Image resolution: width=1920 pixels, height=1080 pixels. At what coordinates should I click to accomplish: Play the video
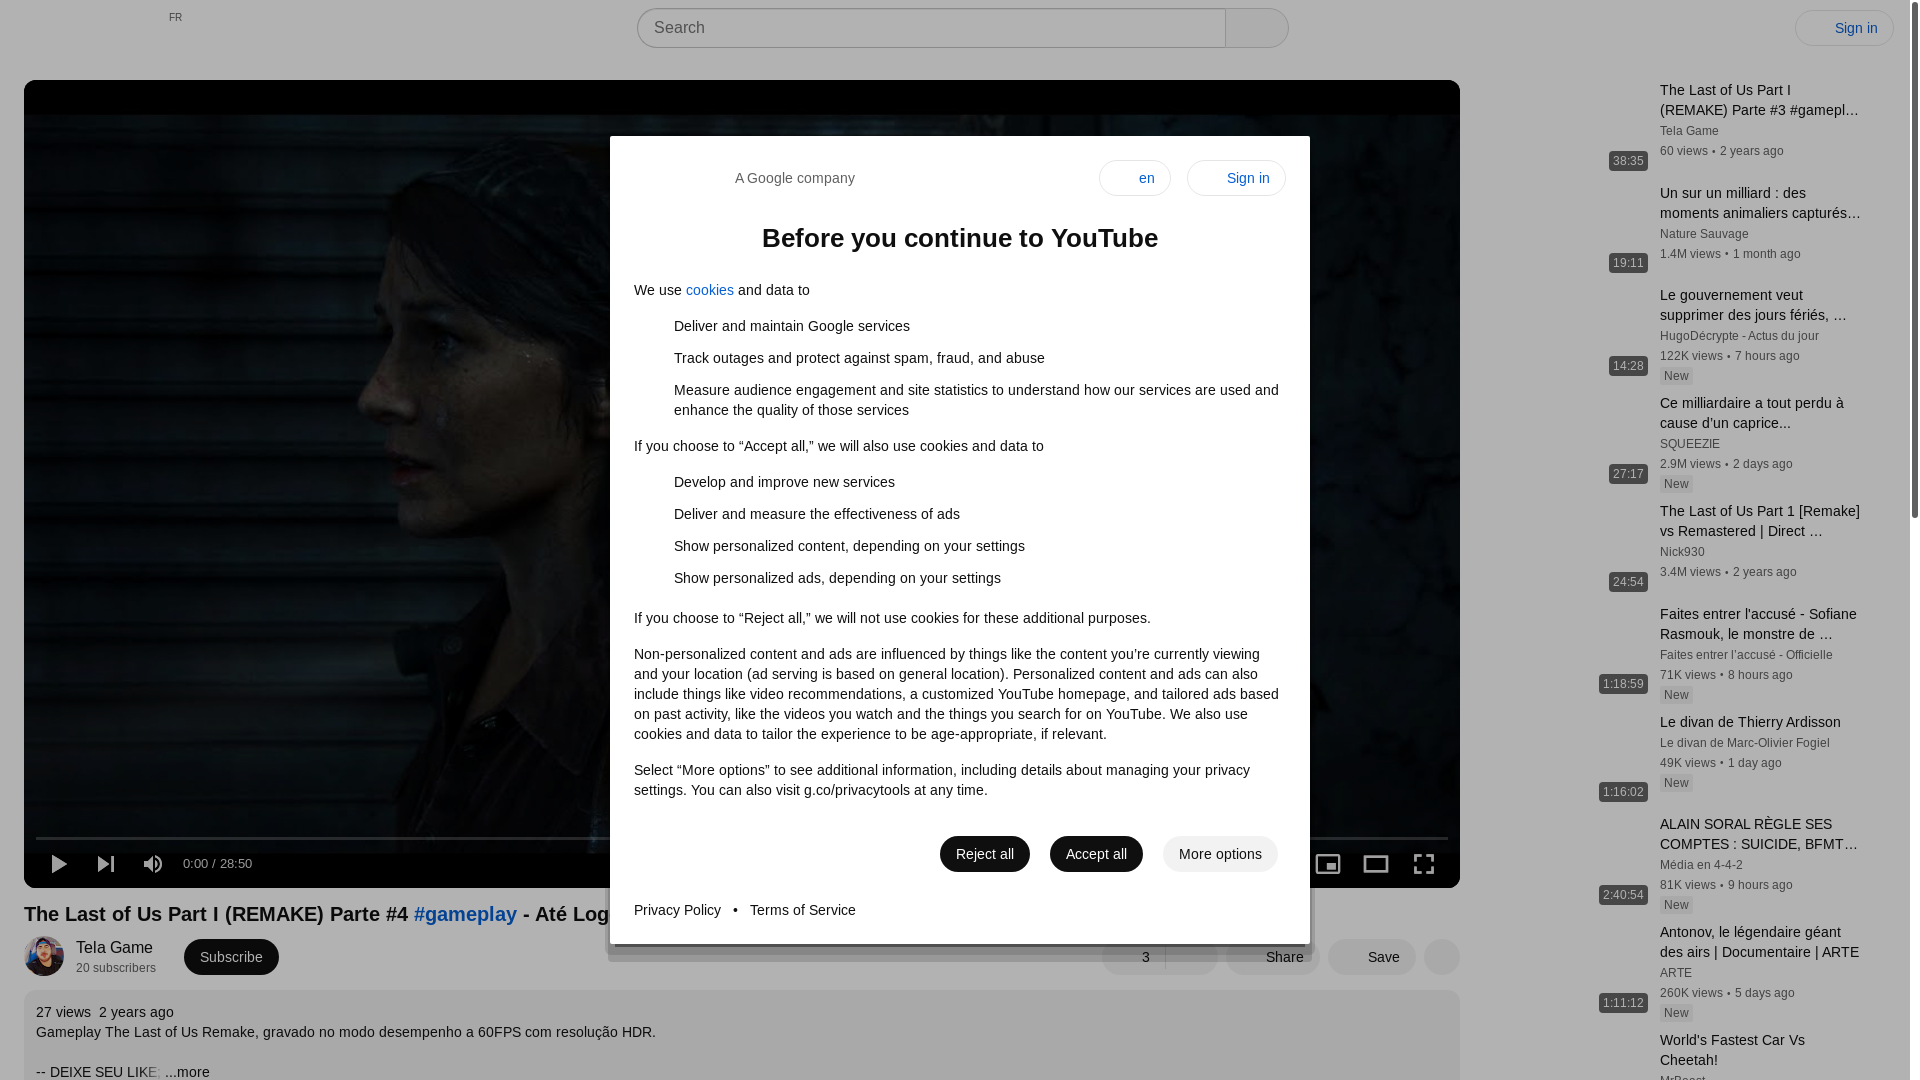58,864
